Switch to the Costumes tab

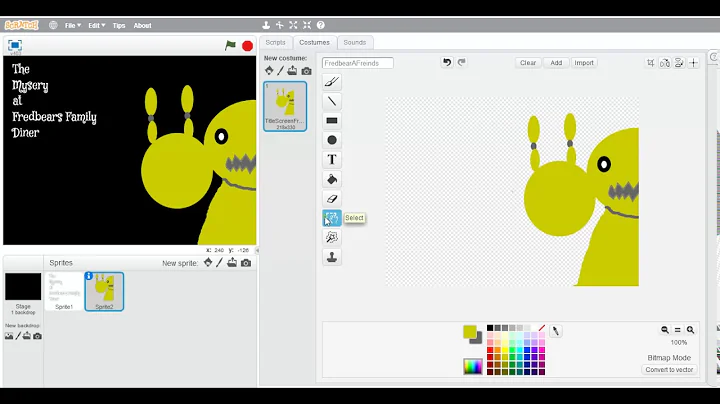click(315, 42)
